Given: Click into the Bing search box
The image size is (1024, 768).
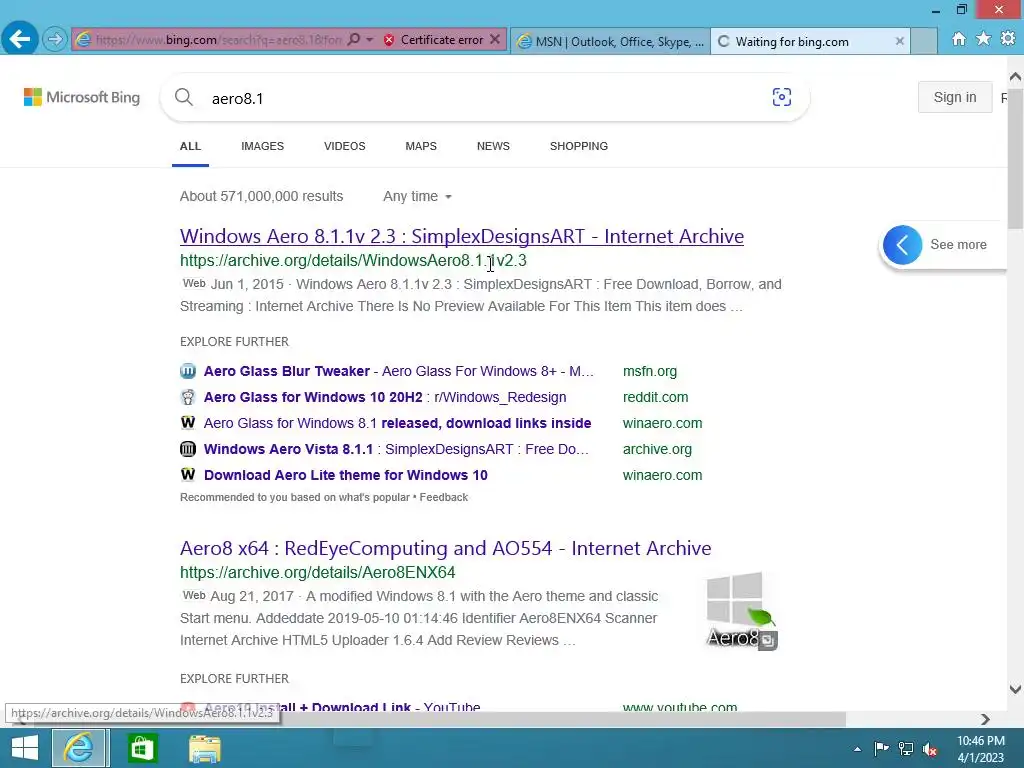Looking at the screenshot, I should tap(483, 98).
